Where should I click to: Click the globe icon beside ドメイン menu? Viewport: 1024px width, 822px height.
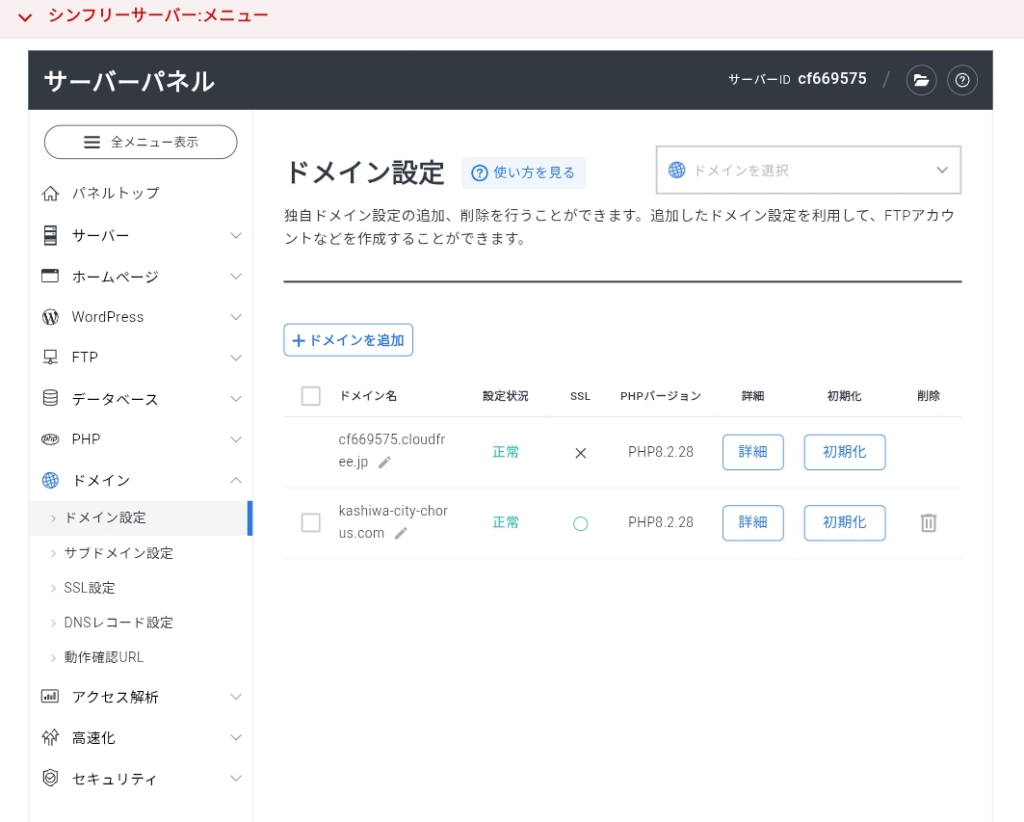[50, 481]
